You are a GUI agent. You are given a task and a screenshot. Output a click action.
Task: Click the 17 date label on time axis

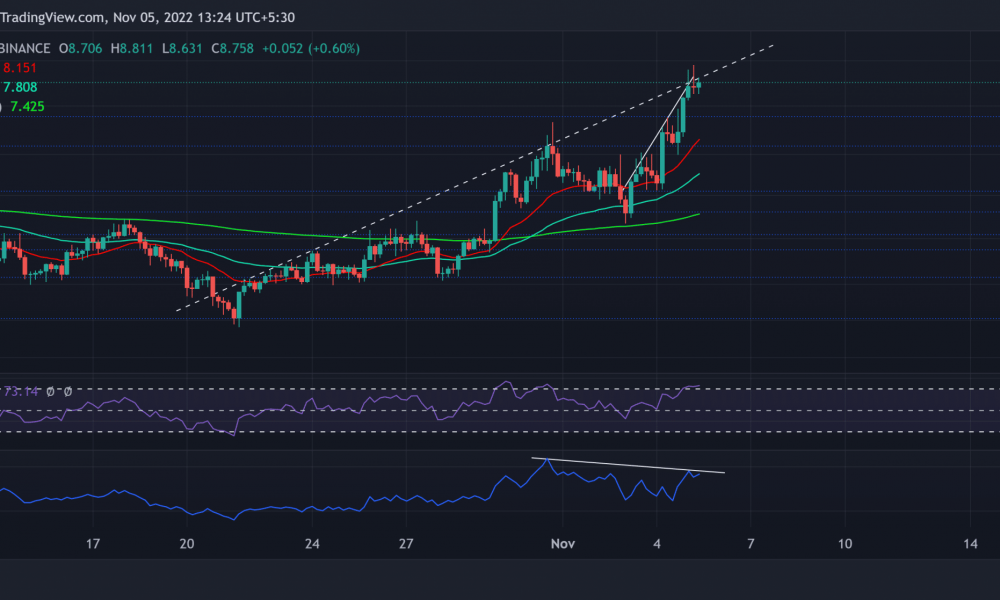tap(93, 544)
